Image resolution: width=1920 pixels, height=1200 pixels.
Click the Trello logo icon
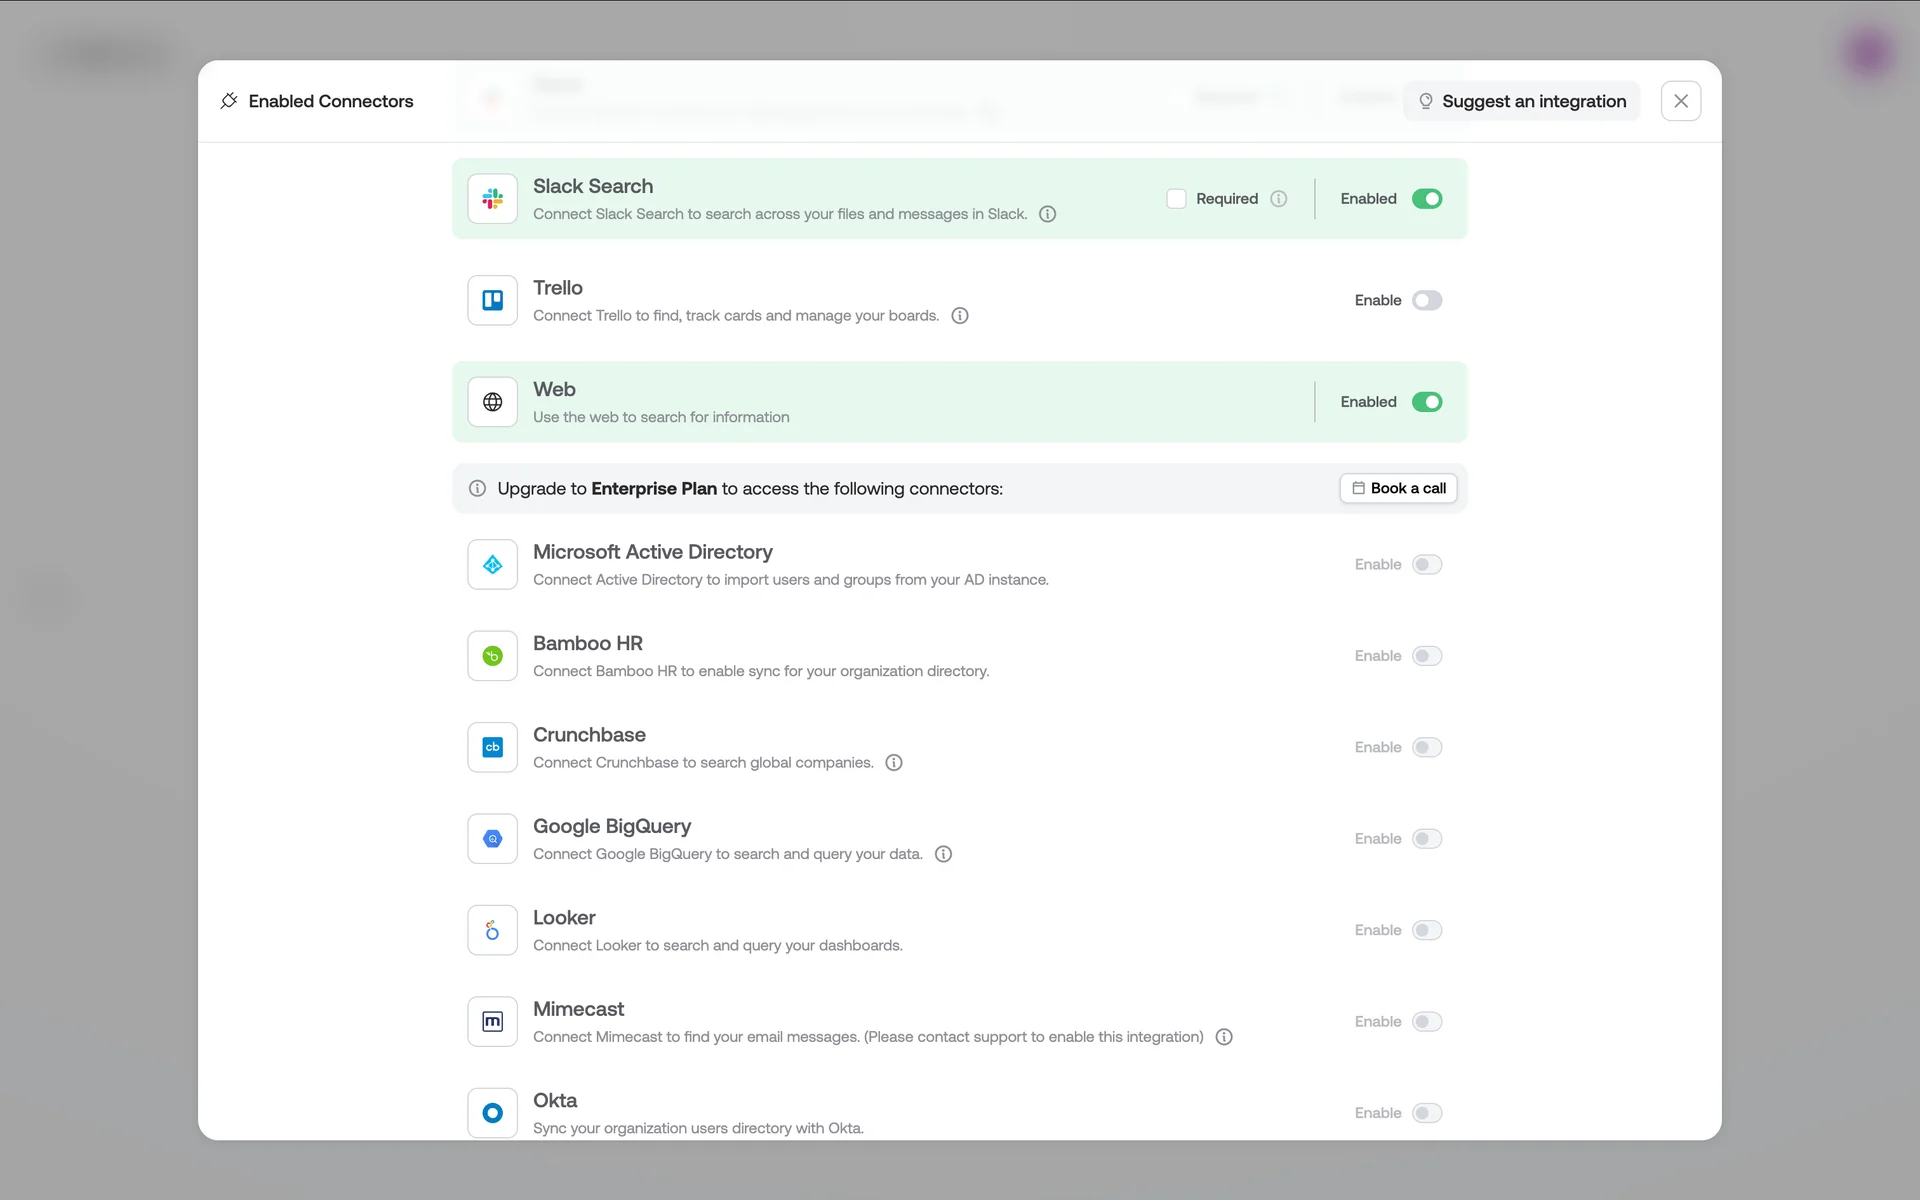(492, 300)
